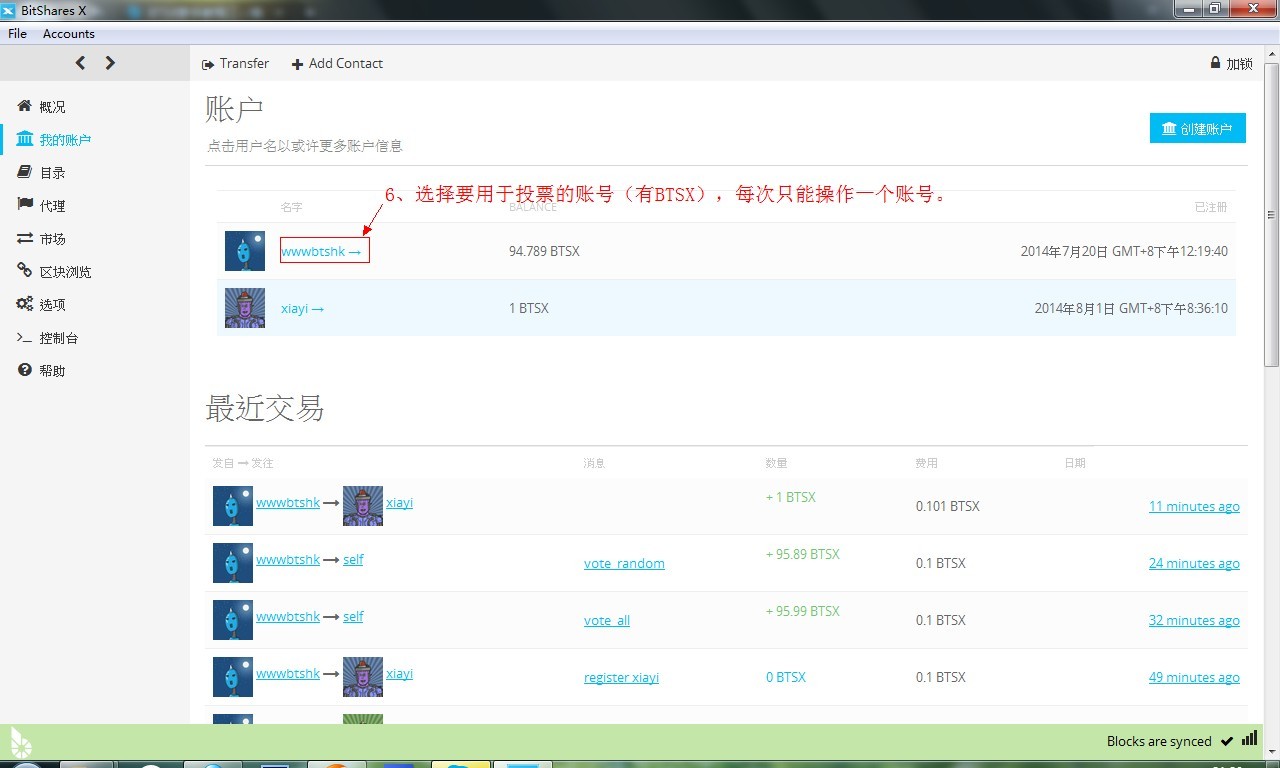Click wwwbtshk registration date 2014年7月20日
This screenshot has width=1280, height=768.
[1124, 251]
